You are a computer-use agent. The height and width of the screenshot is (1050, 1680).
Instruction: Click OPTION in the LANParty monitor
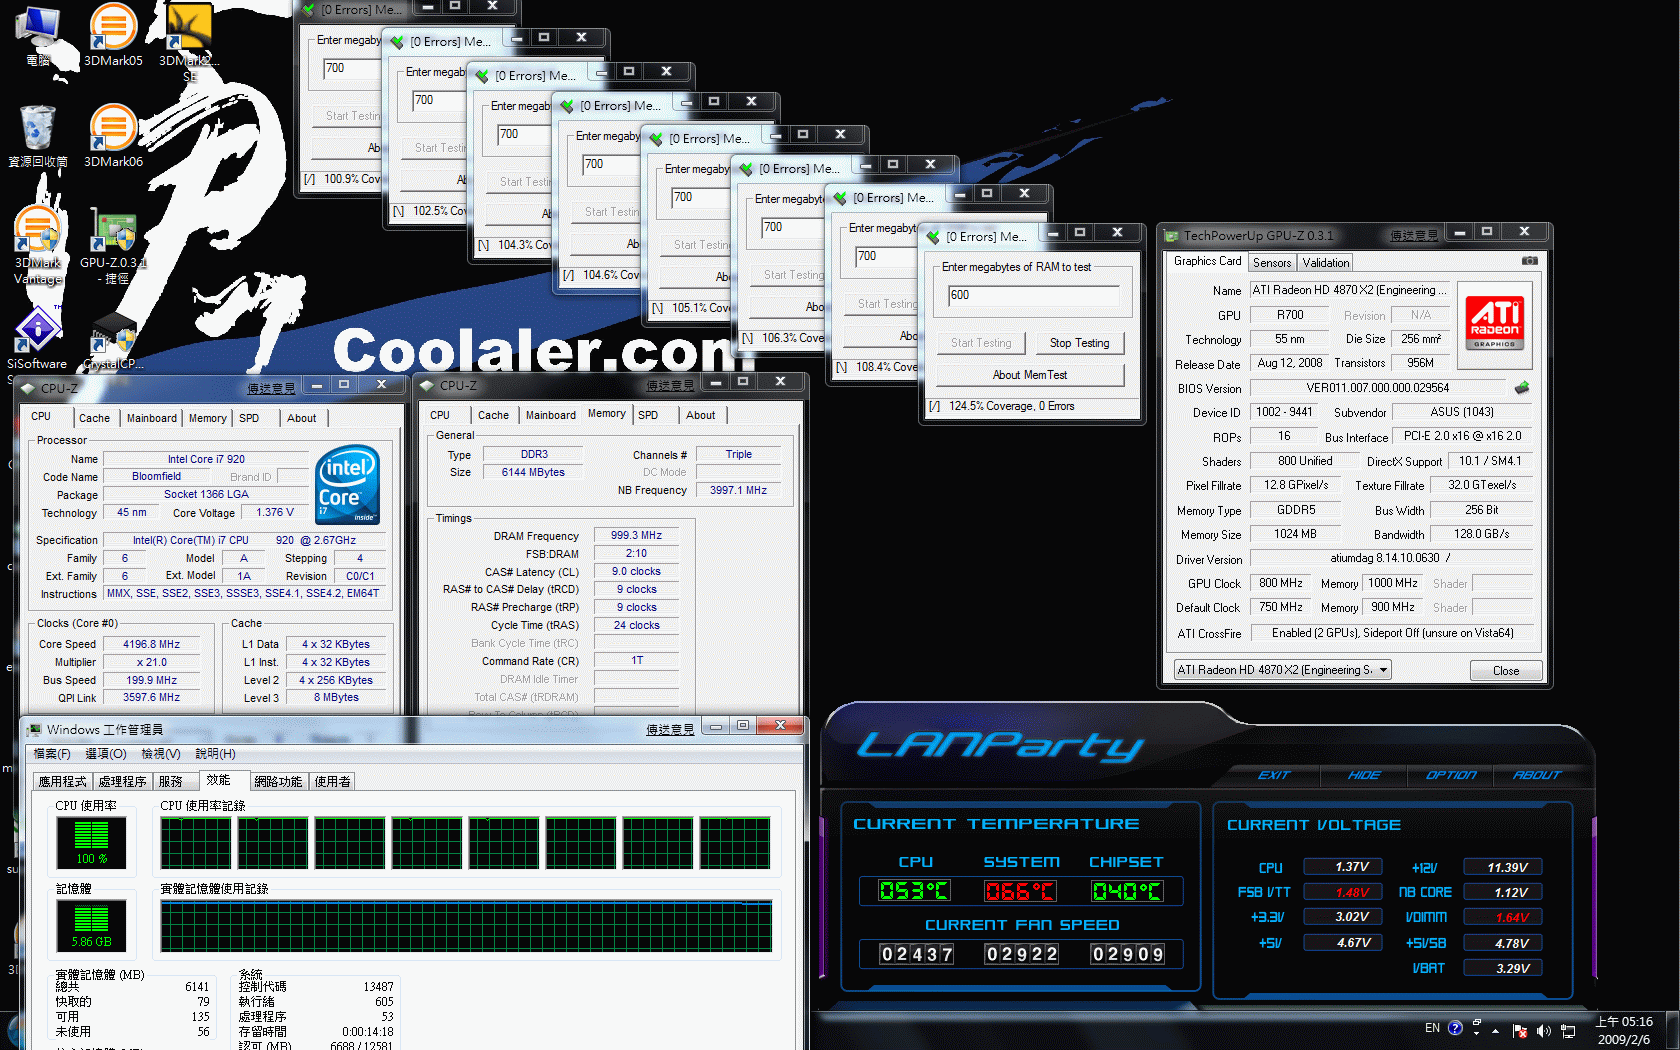point(1451,775)
